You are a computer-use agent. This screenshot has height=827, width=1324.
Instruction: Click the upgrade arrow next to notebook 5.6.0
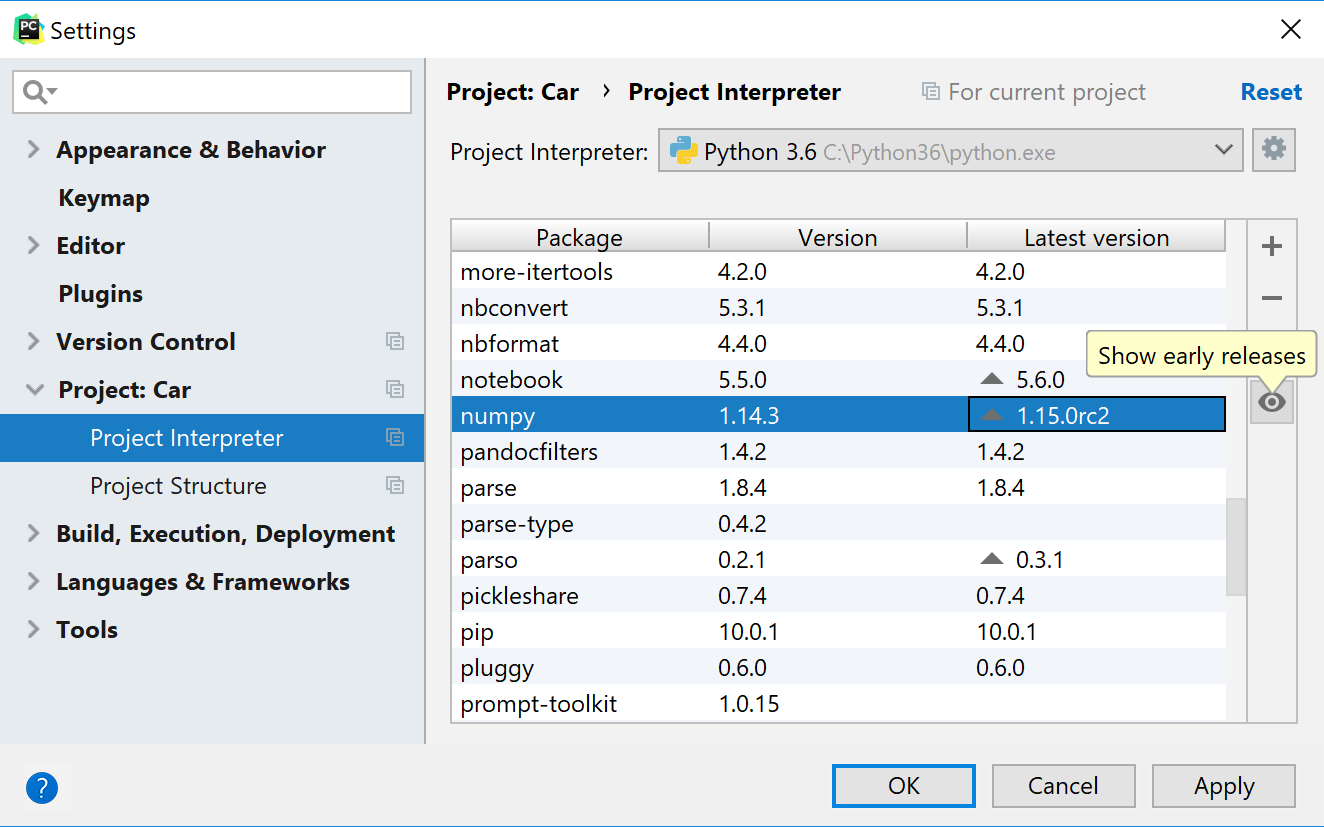coord(991,380)
